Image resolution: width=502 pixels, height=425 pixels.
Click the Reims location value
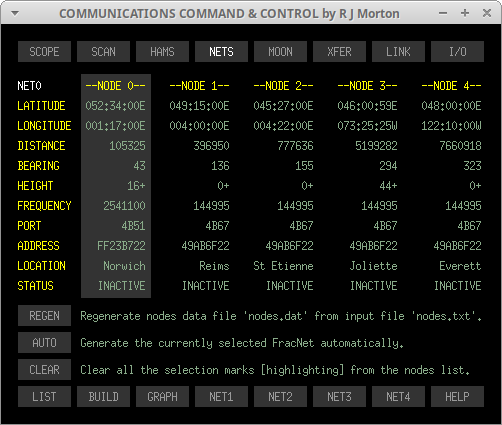click(214, 266)
